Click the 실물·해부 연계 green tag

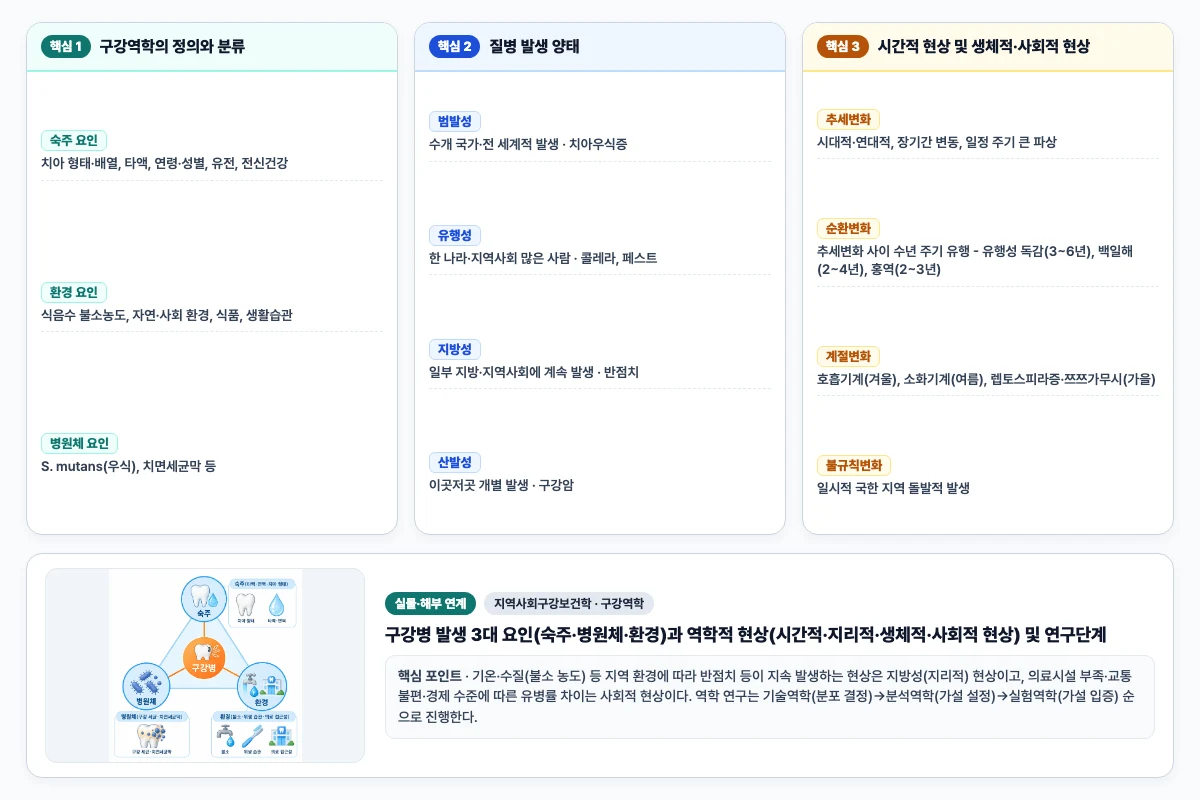(430, 603)
